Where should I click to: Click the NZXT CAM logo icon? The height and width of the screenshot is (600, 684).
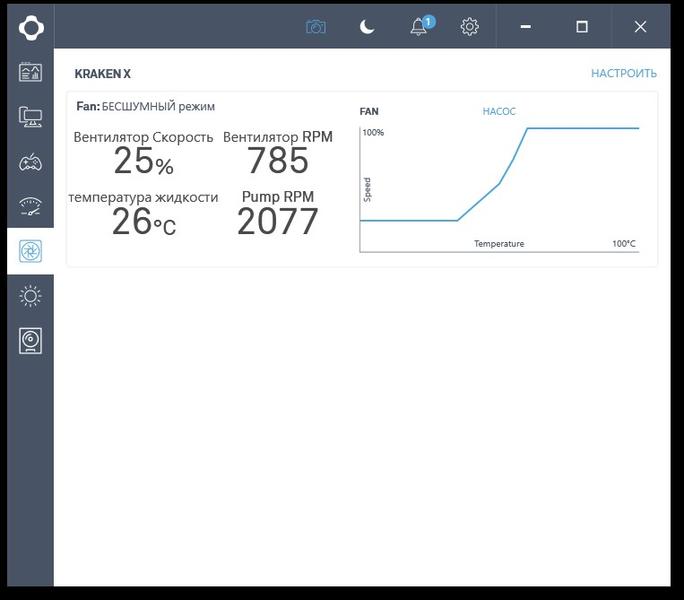tap(31, 28)
